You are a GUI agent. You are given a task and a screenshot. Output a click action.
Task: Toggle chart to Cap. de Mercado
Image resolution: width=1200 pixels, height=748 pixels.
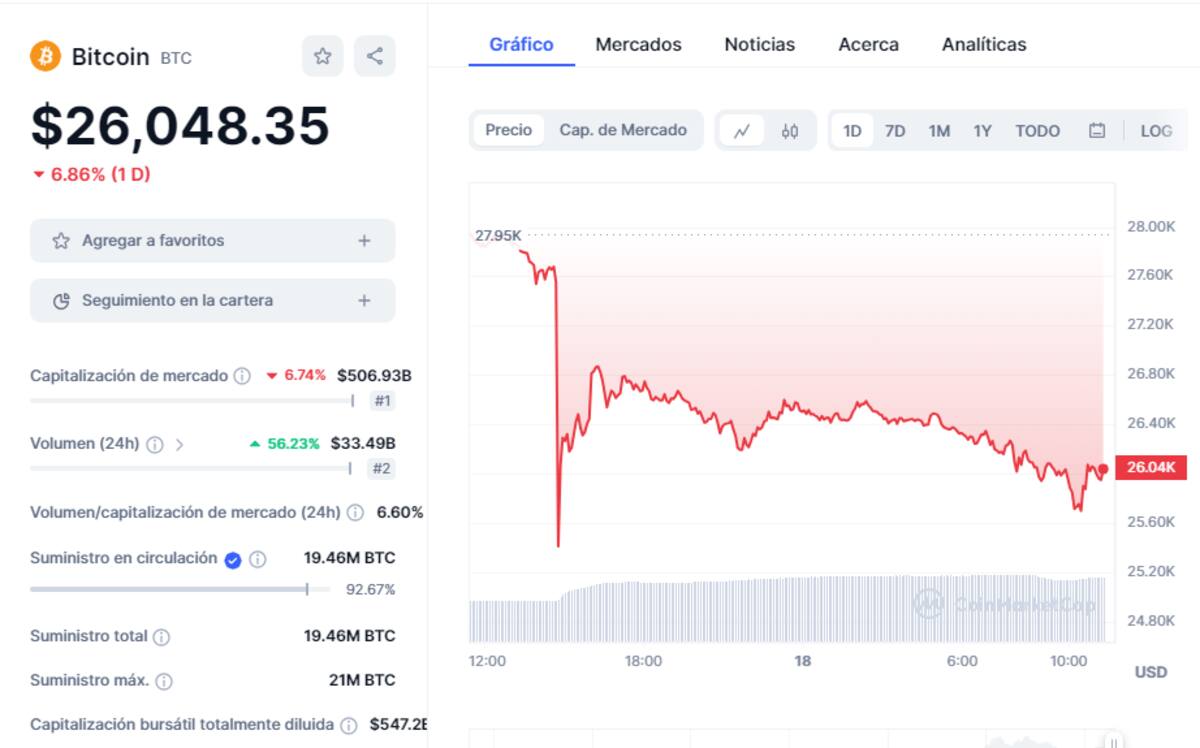coord(623,130)
